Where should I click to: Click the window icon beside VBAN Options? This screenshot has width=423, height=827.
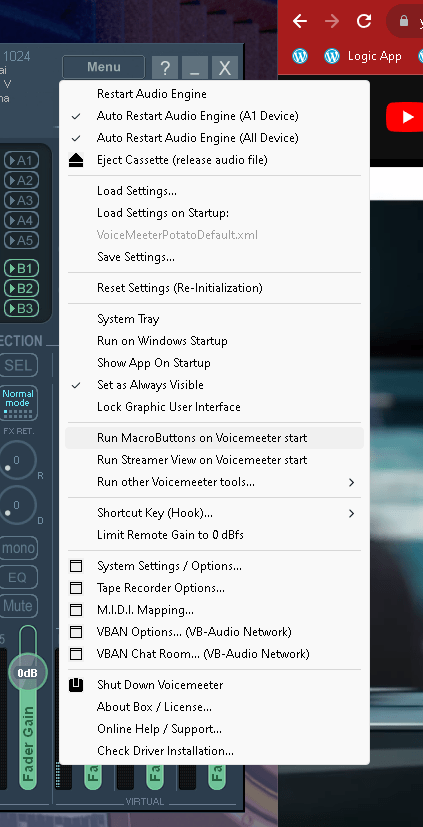[76, 632]
